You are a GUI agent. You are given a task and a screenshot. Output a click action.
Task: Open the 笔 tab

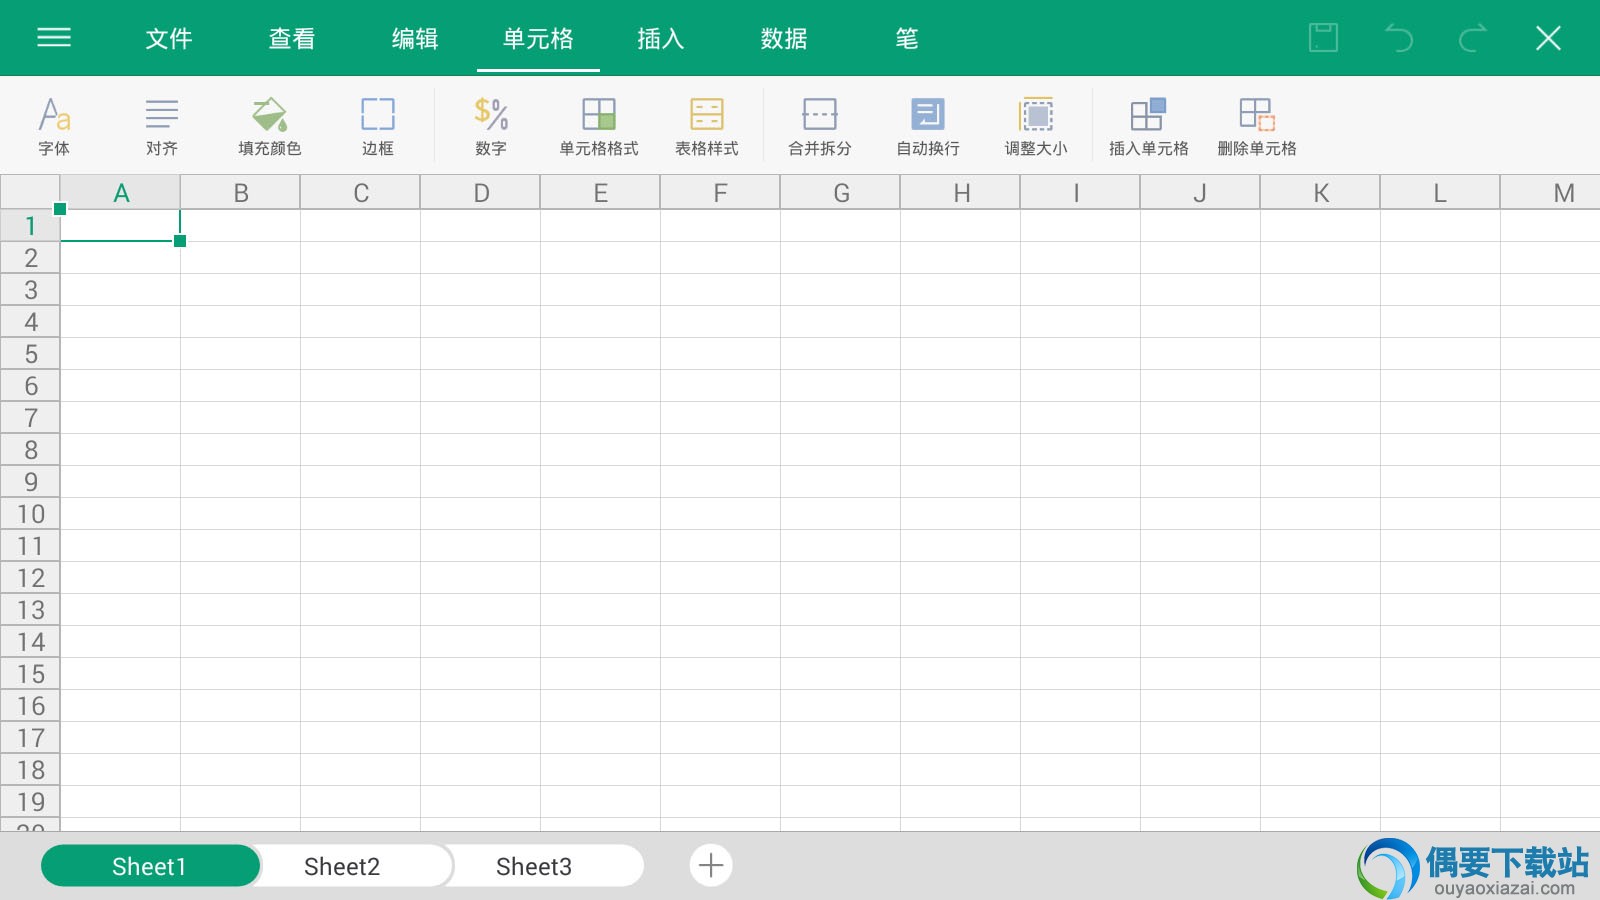tap(907, 39)
